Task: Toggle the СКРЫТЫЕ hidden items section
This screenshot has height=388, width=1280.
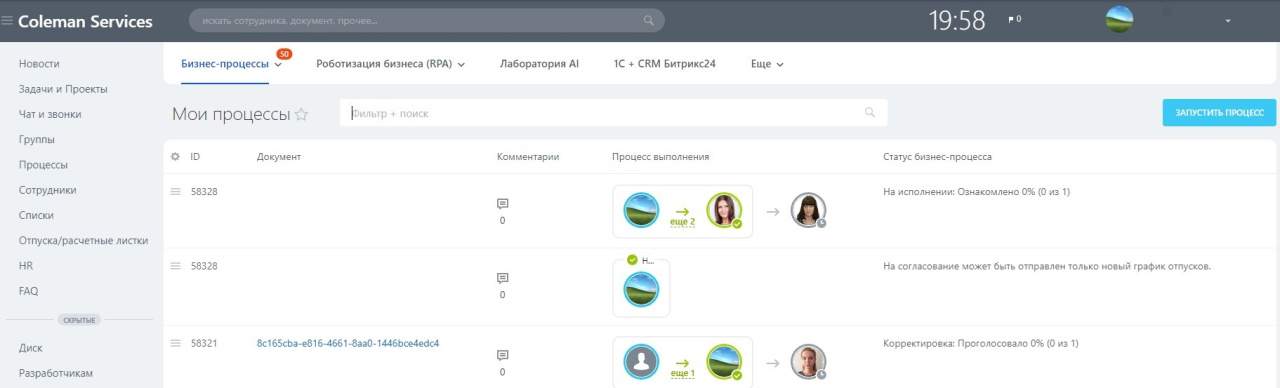Action: [x=80, y=320]
